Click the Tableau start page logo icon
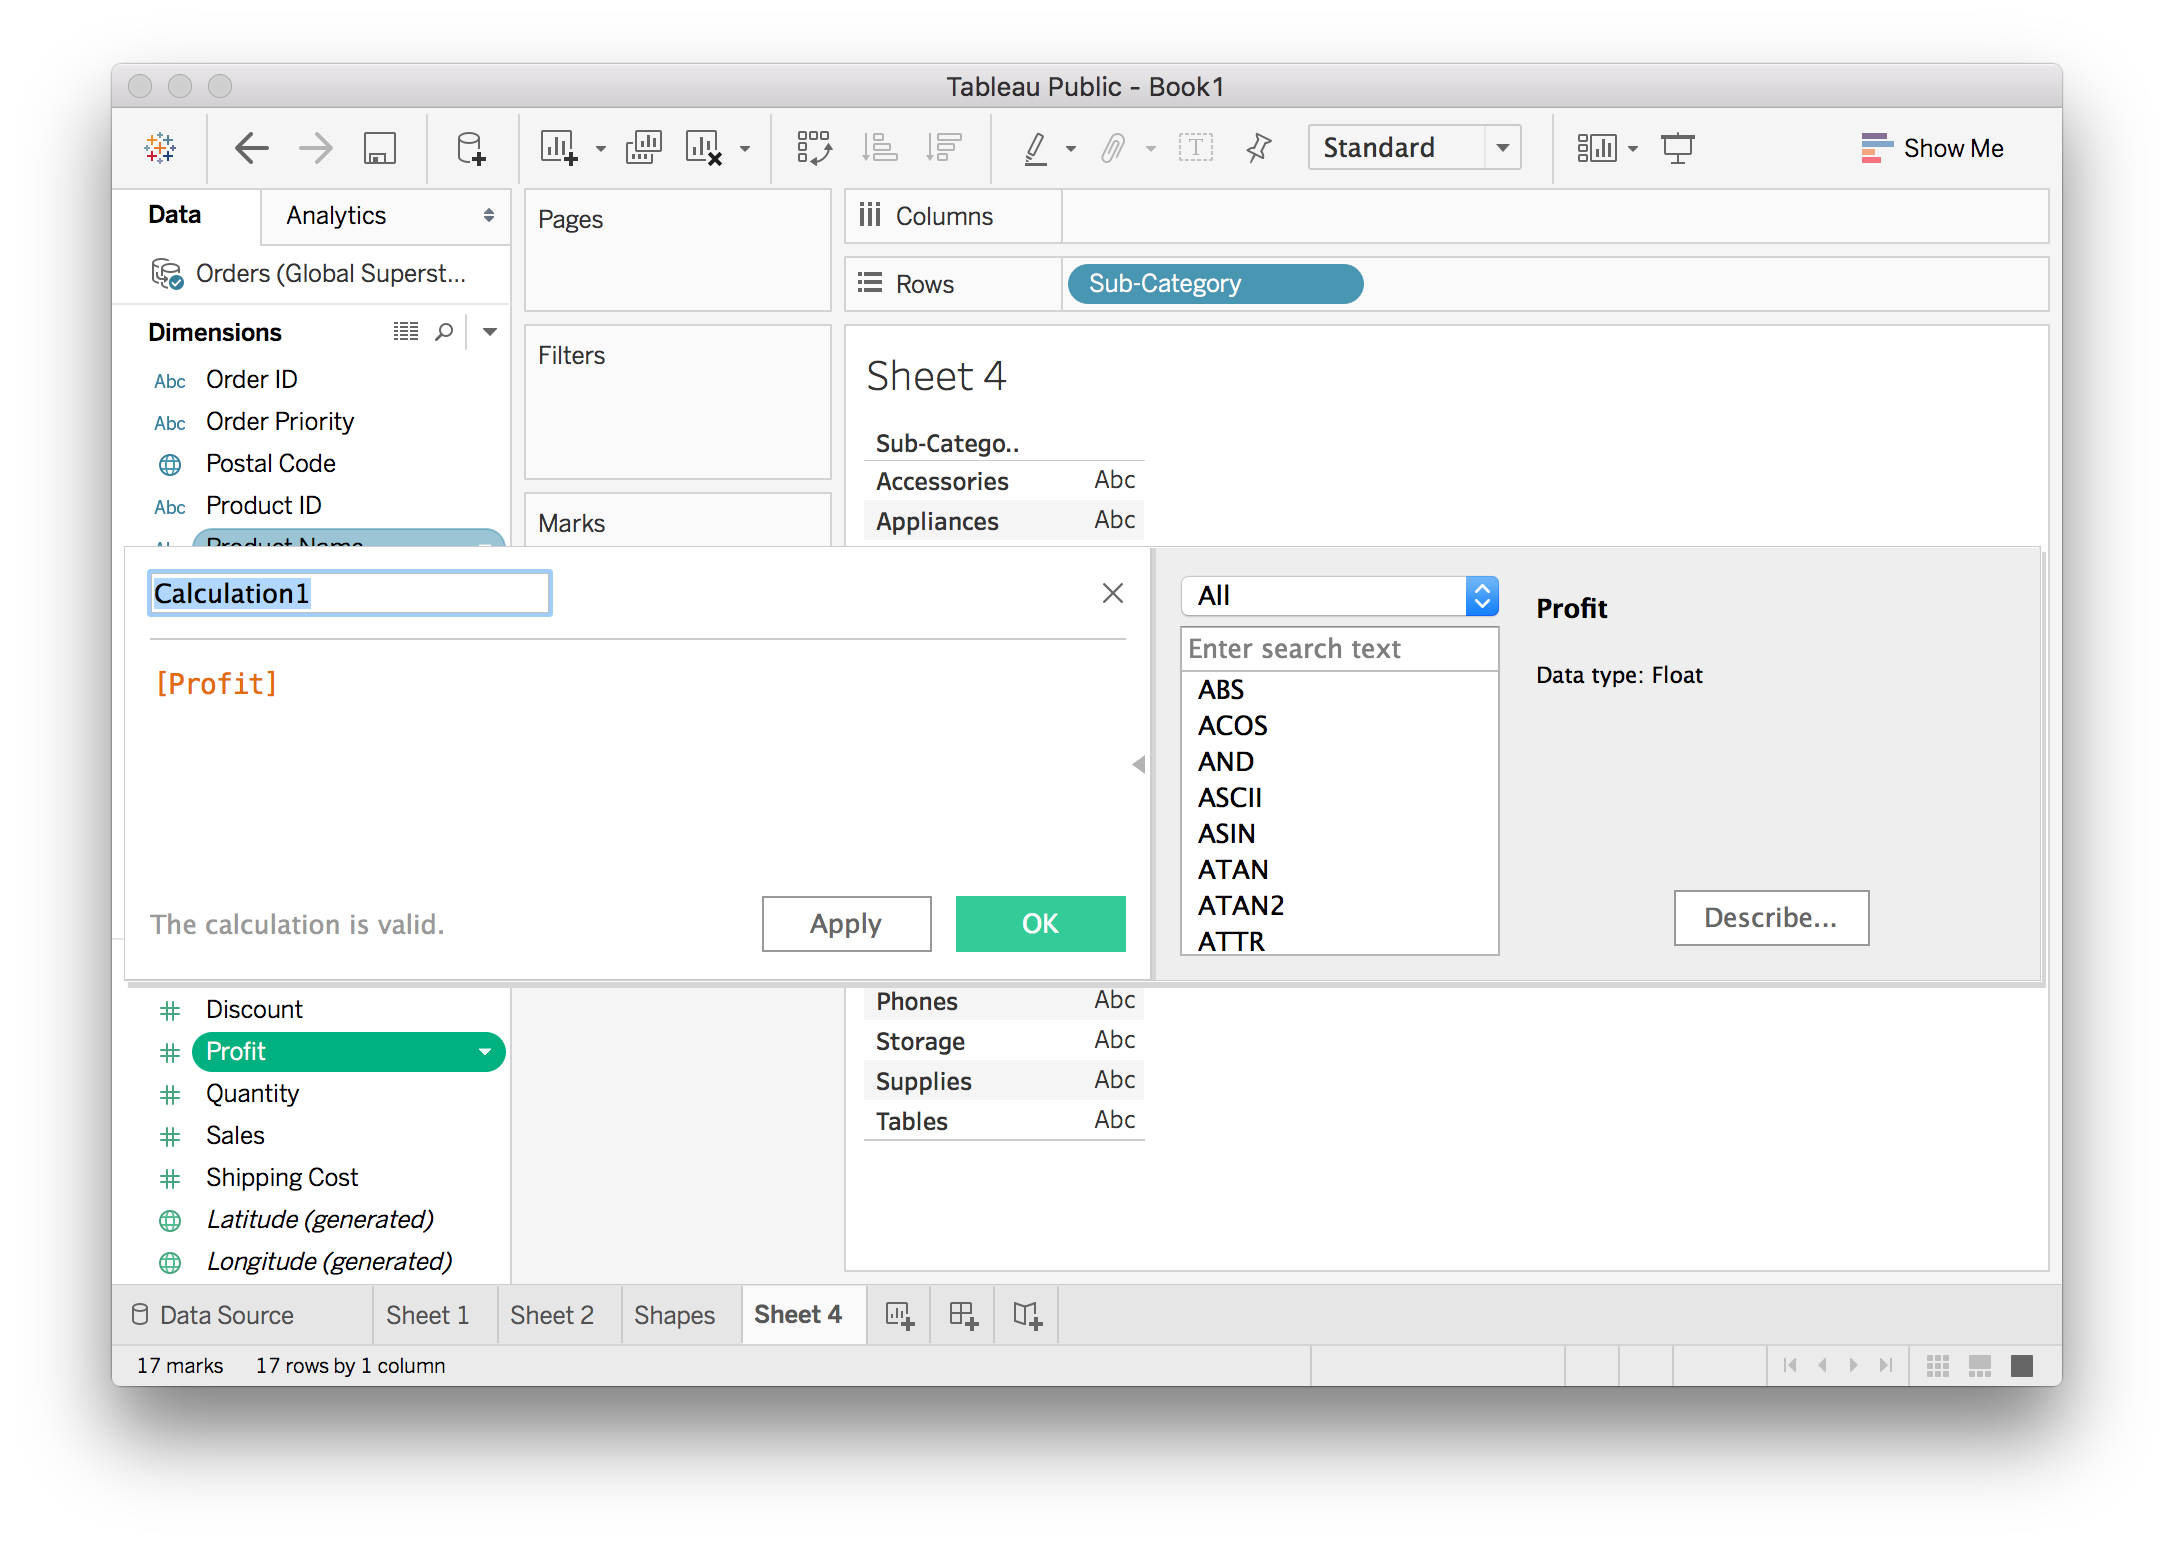 click(160, 148)
